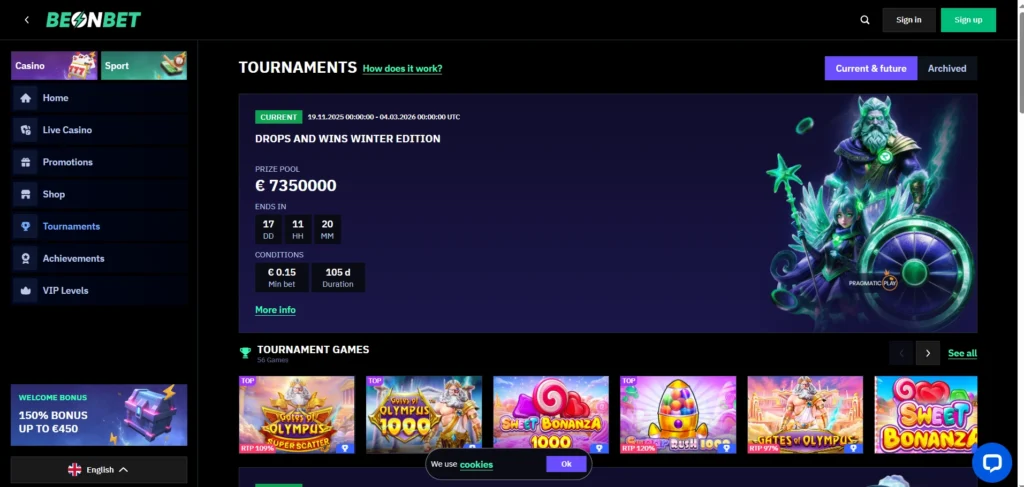Image resolution: width=1024 pixels, height=487 pixels.
Task: Click the Shop bag icon
Action: (x=26, y=194)
